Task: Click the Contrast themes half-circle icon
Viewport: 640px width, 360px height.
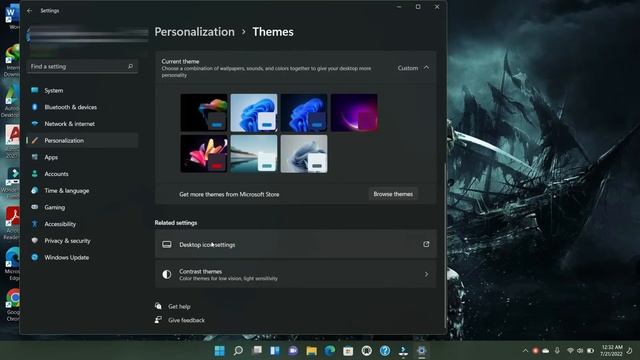Action: coord(167,274)
